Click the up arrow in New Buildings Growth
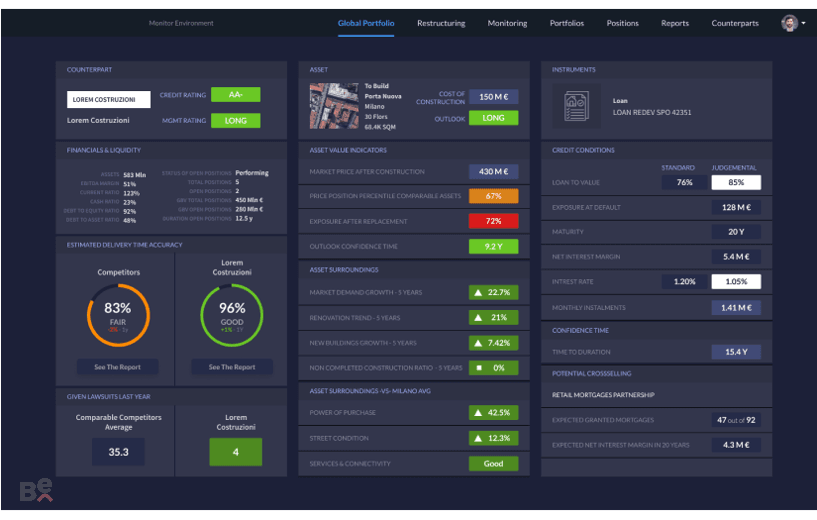This screenshot has height=520, width=817. pyautogui.click(x=478, y=343)
